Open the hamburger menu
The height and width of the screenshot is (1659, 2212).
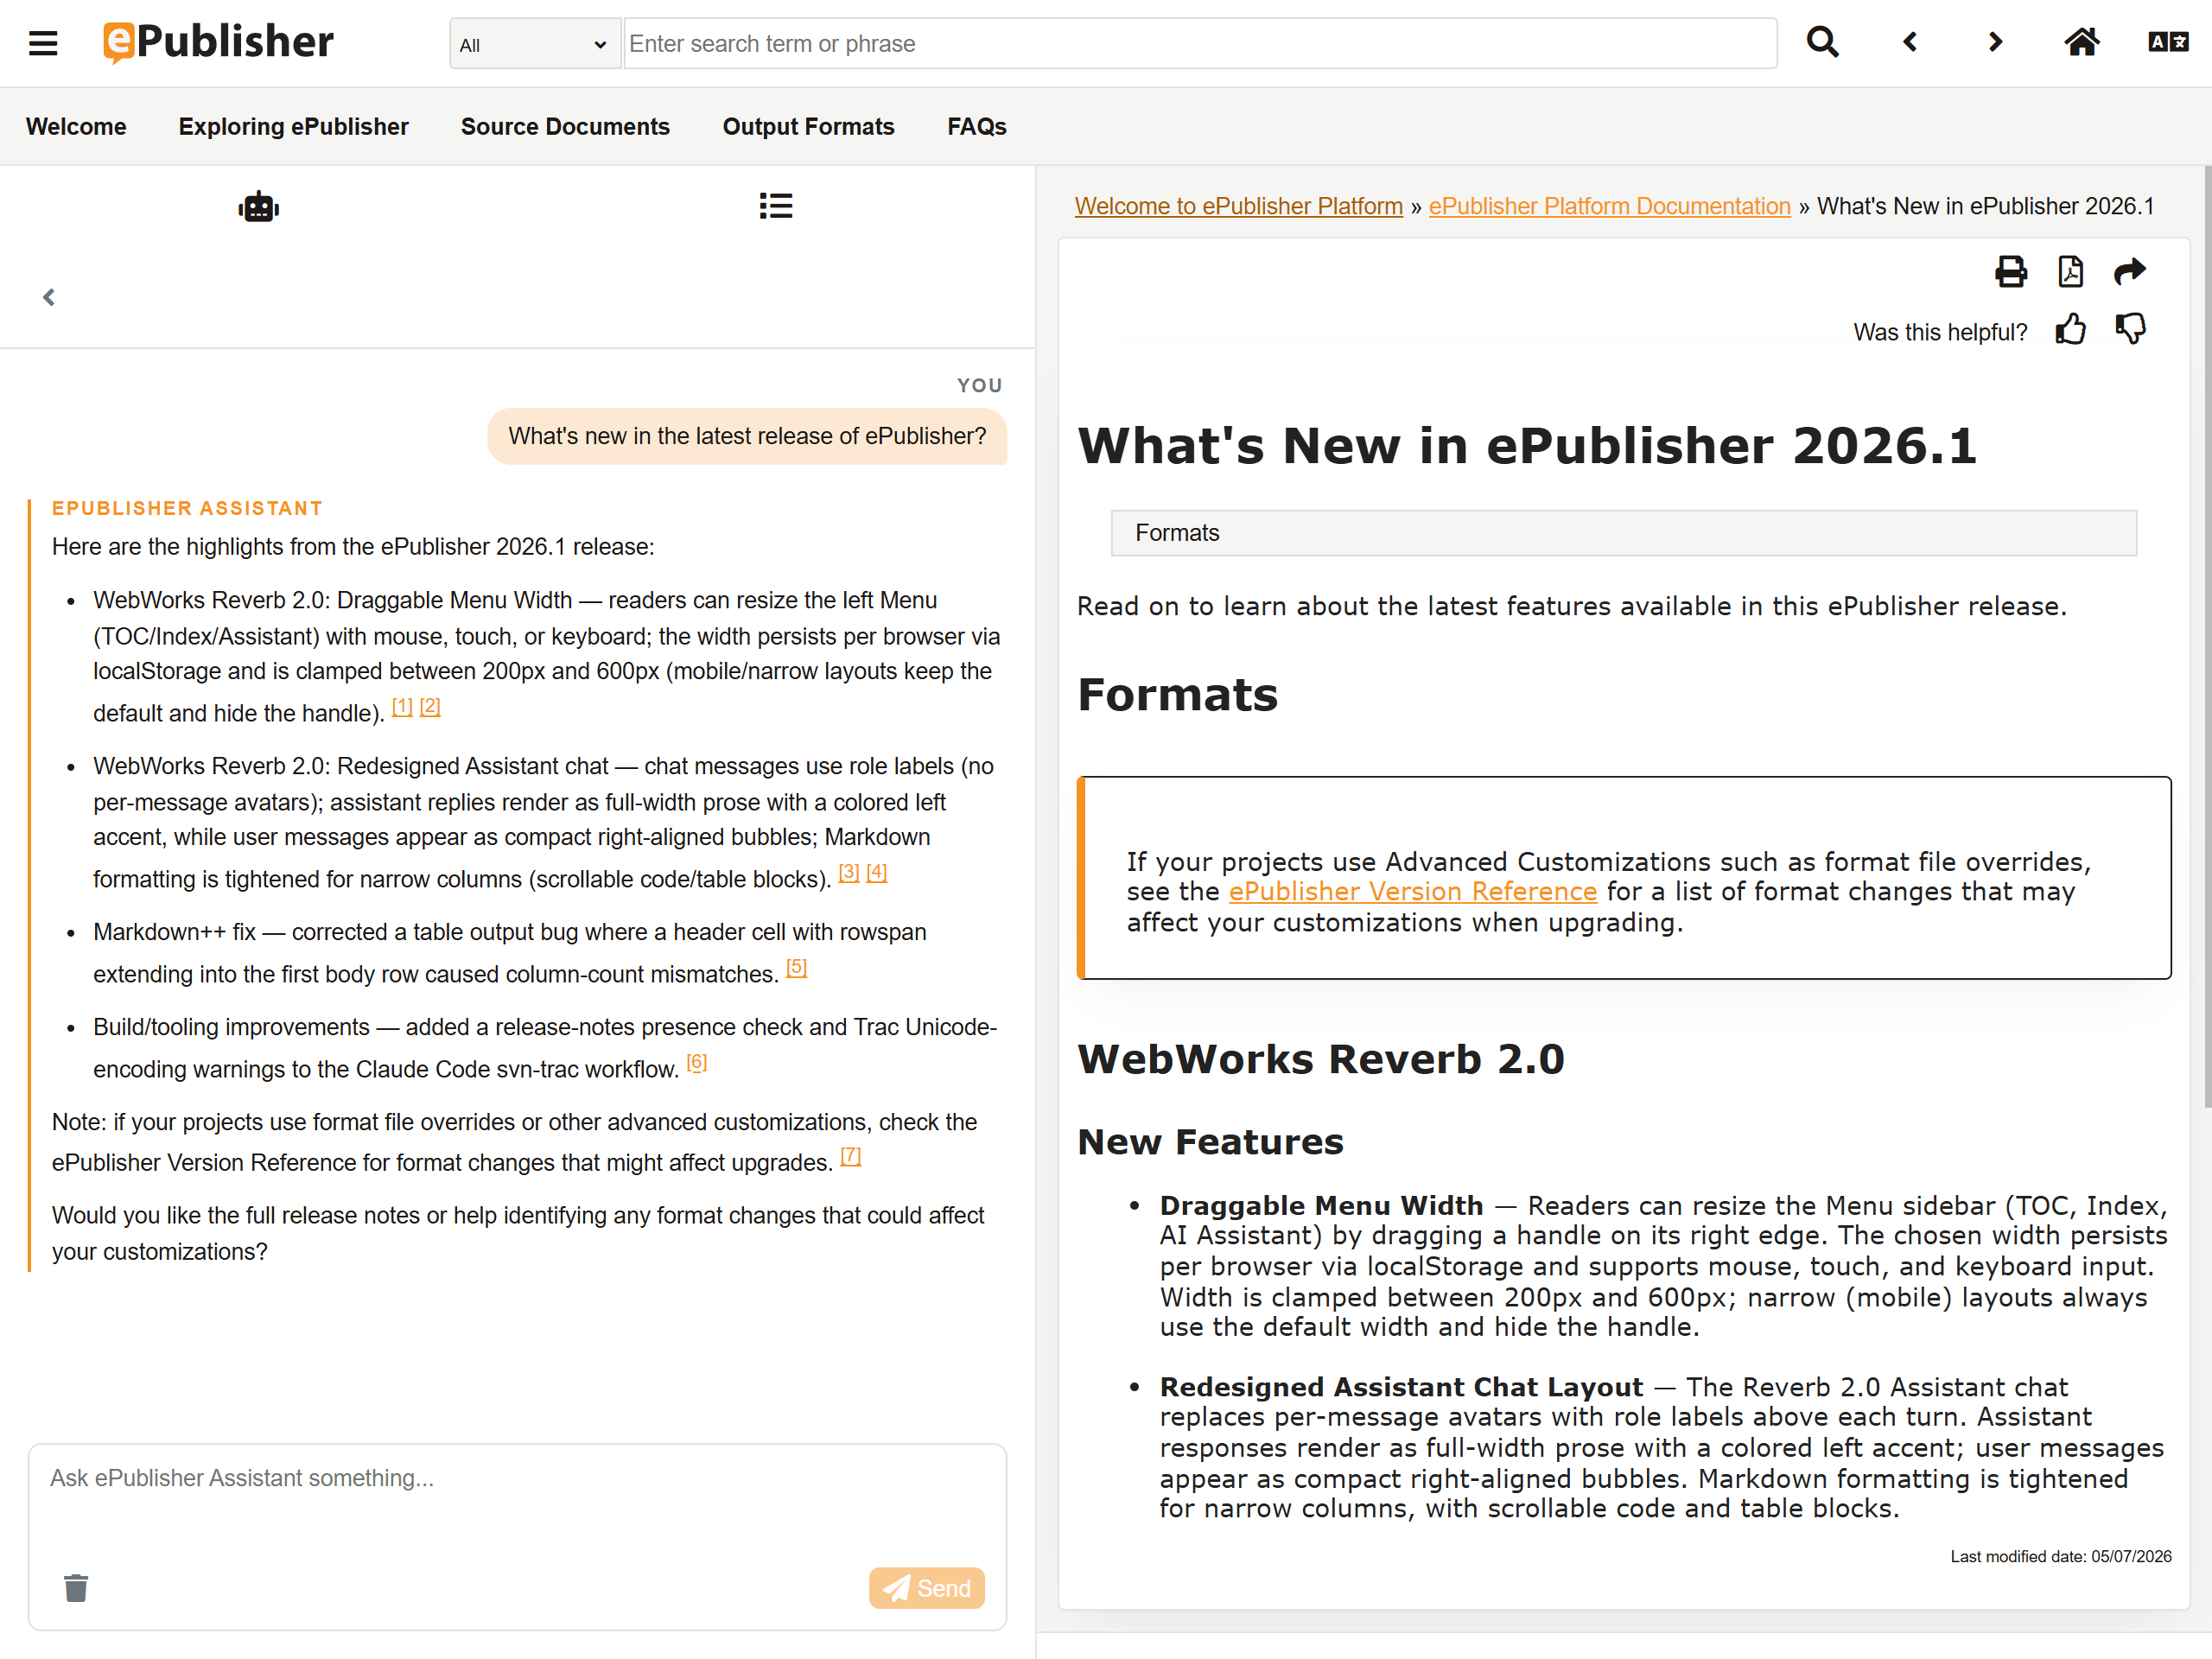[43, 43]
